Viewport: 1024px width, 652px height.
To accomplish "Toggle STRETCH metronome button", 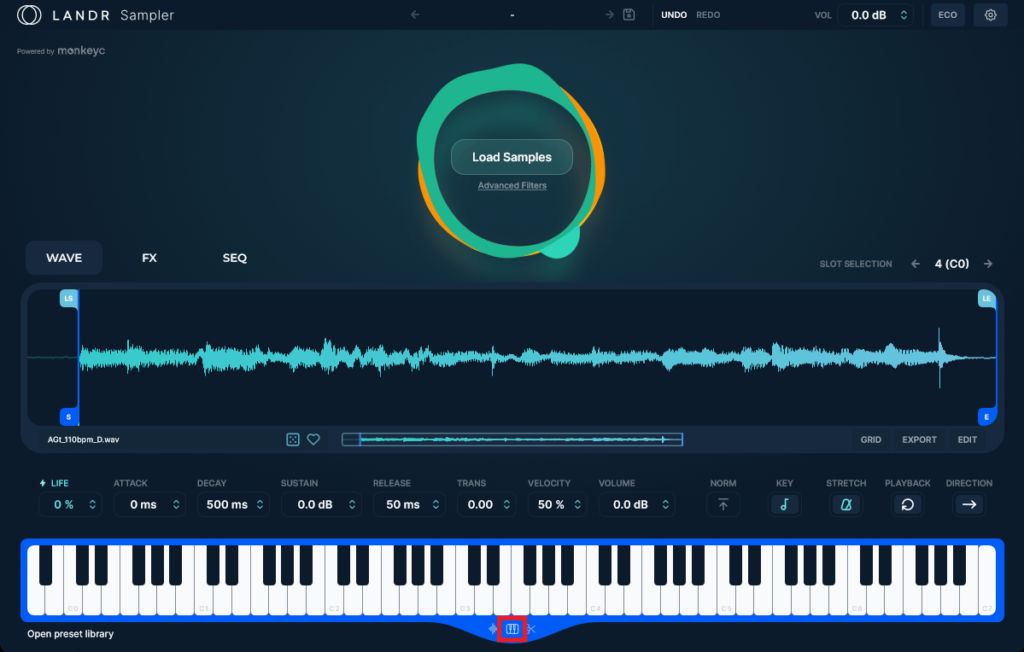I will (x=846, y=504).
